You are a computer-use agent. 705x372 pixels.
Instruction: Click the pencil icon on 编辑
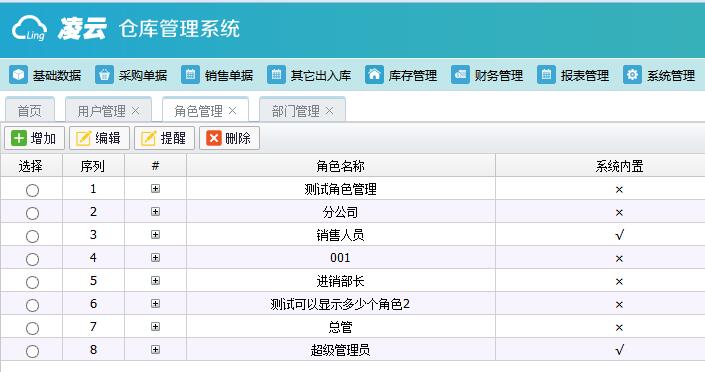pyautogui.click(x=84, y=138)
